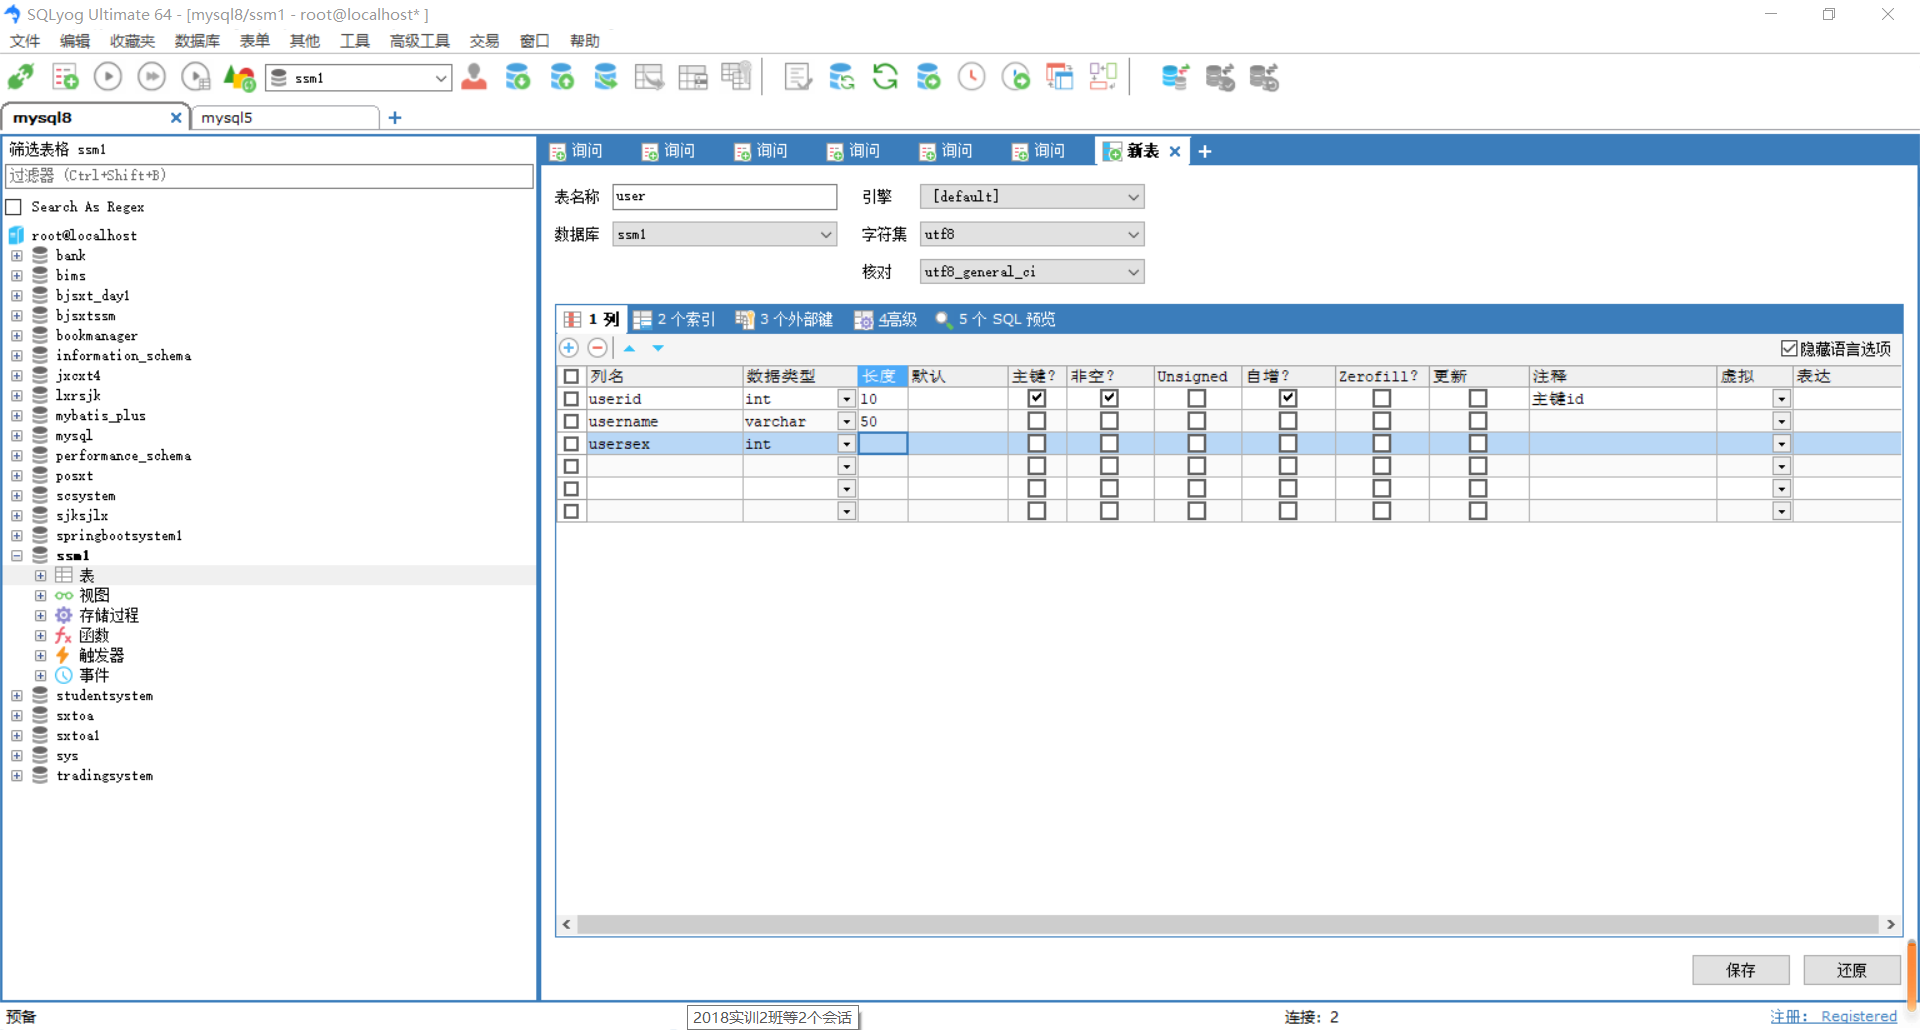1920x1030 pixels.
Task: Click the 表 tables node icon under ssm1
Action: pyautogui.click(x=64, y=575)
